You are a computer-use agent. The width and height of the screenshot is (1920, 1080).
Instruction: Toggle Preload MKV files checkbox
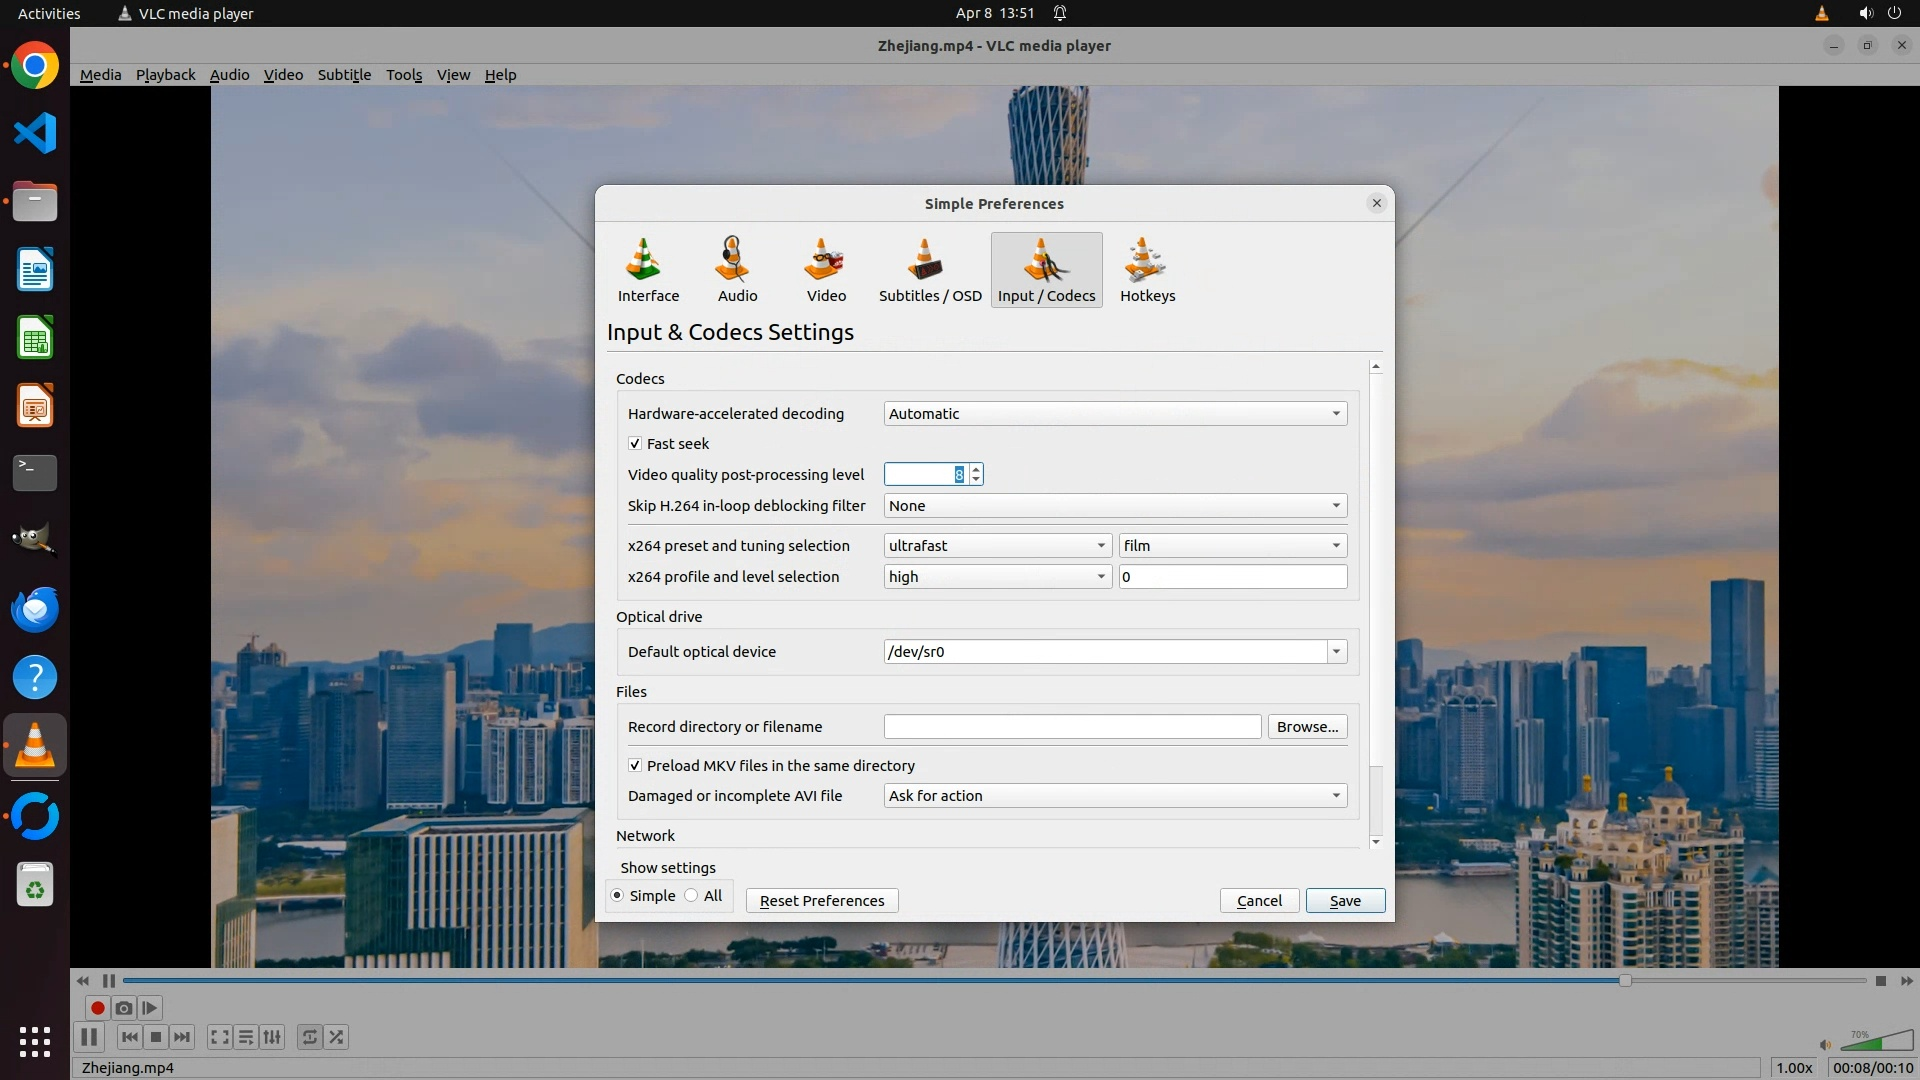635,765
